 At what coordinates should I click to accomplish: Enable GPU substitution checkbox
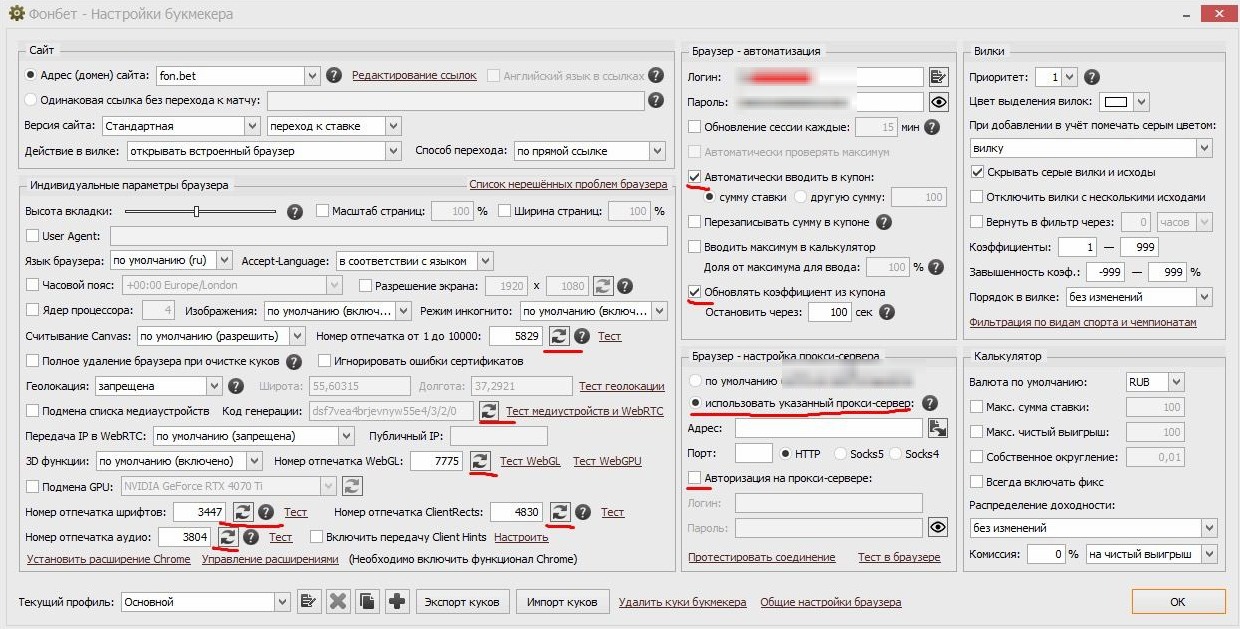coord(33,487)
